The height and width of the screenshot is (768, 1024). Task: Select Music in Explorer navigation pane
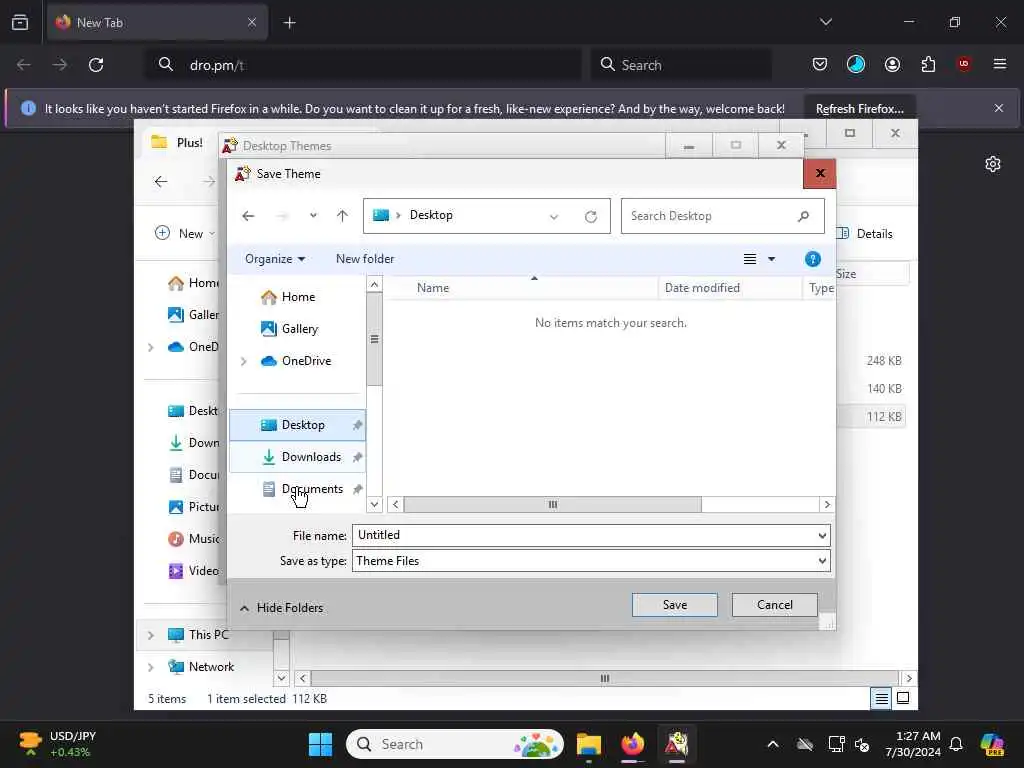[x=194, y=539]
